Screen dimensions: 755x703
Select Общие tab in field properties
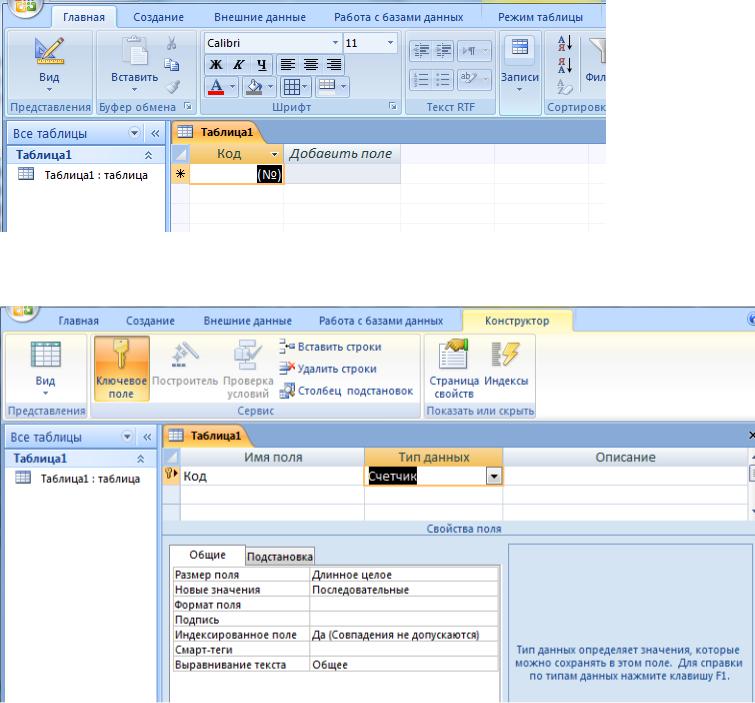208,555
